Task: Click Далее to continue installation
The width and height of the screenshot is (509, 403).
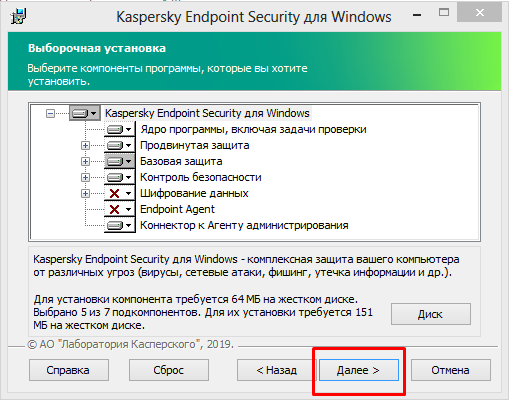Action: [359, 370]
